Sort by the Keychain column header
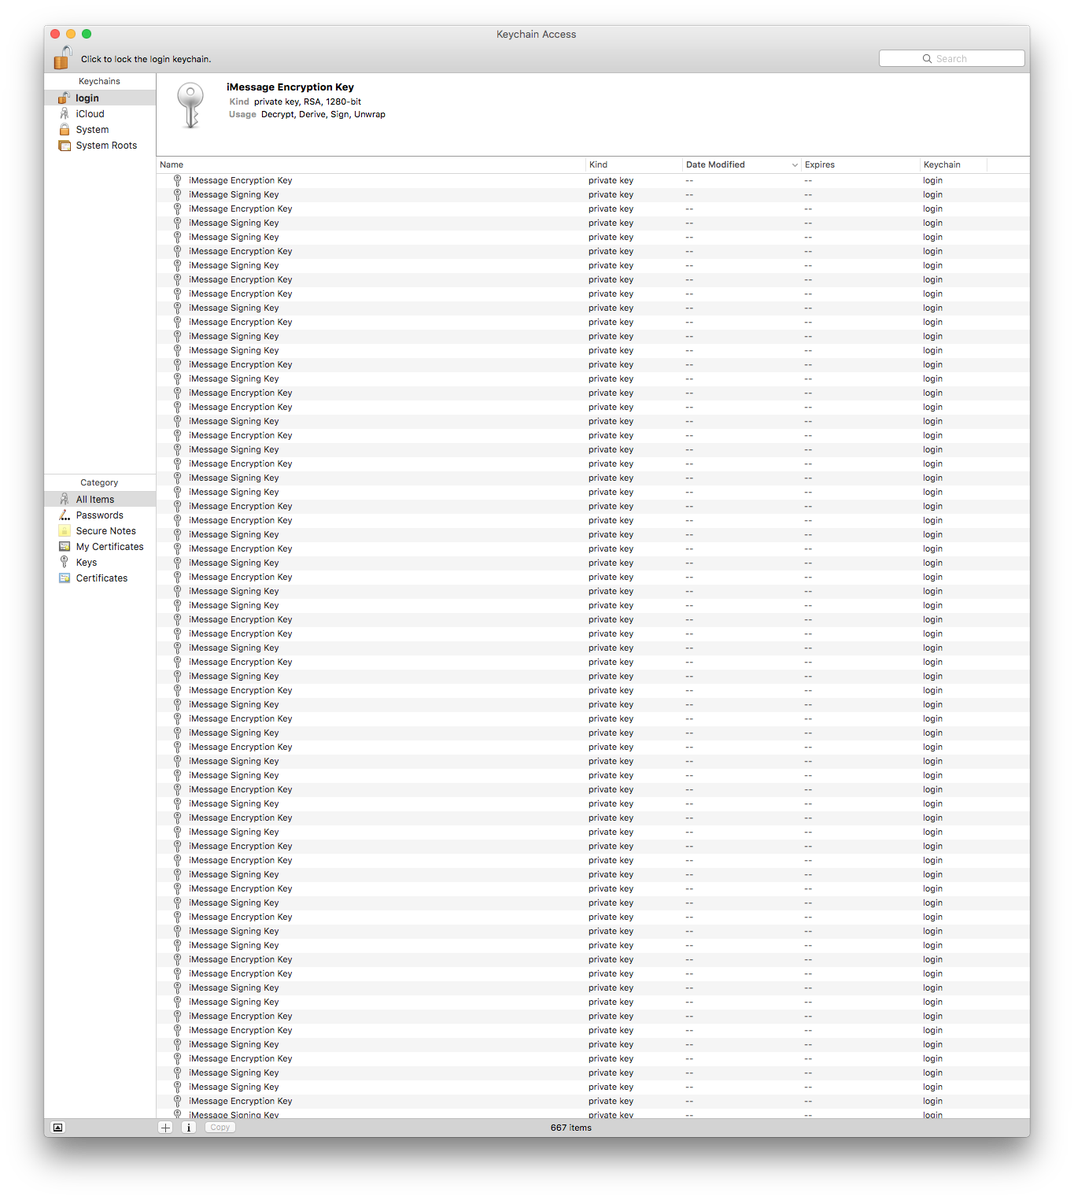 click(953, 165)
